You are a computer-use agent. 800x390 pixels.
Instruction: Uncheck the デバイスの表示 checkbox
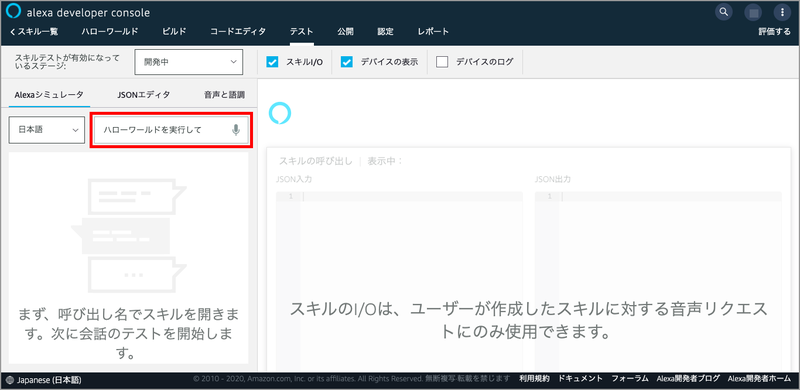pyautogui.click(x=347, y=62)
